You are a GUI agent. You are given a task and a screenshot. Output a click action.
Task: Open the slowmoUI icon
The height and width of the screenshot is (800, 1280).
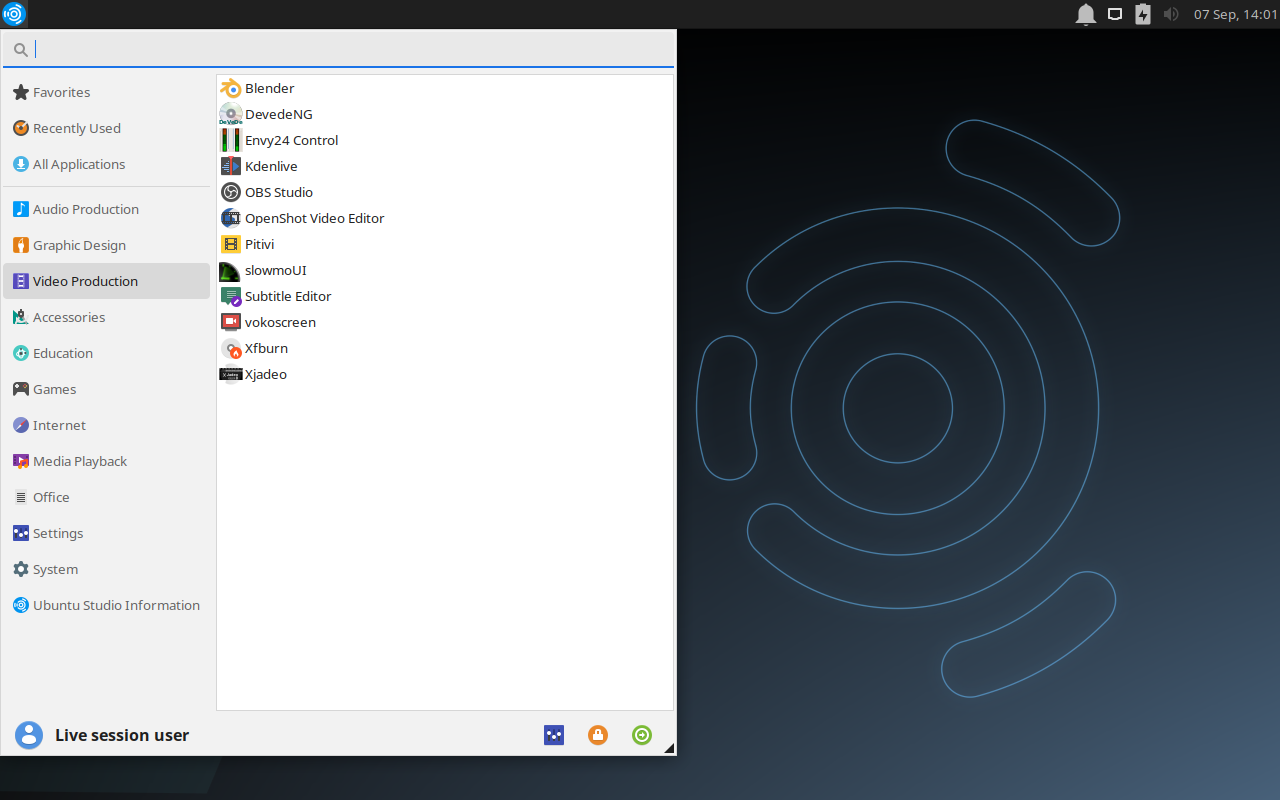tap(231, 270)
